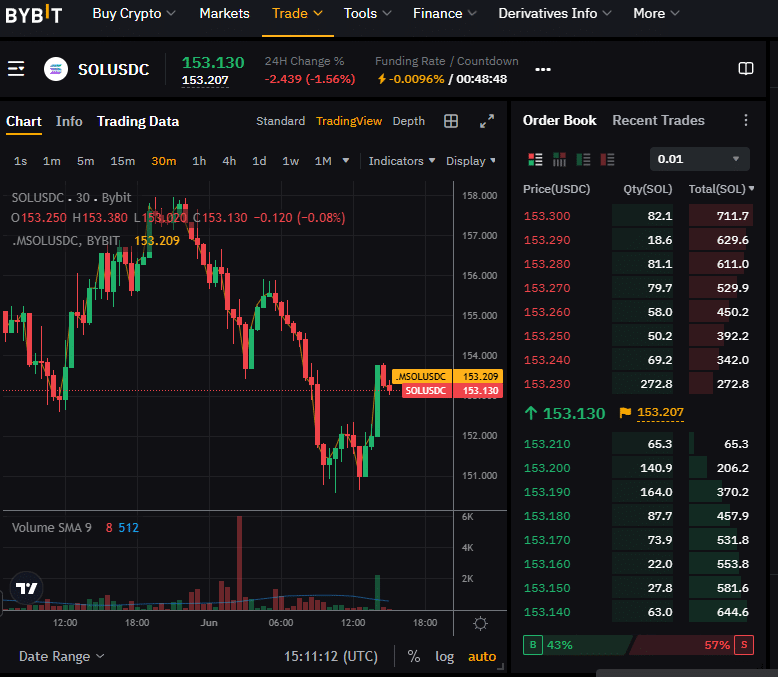Select the 4h timeframe
This screenshot has width=778, height=677.
coord(229,161)
